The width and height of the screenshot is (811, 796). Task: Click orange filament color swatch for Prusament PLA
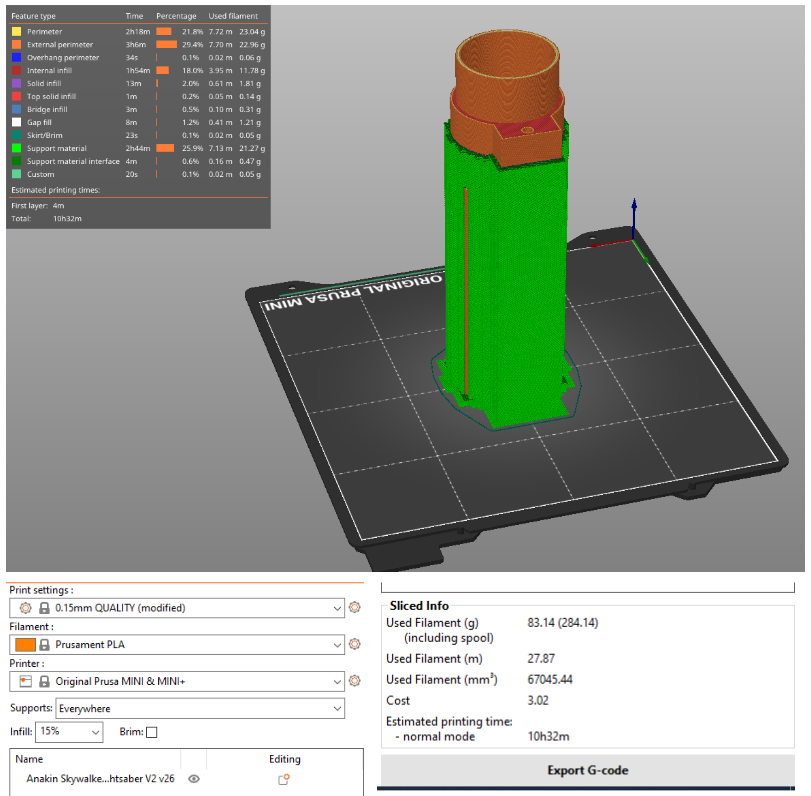[25, 644]
